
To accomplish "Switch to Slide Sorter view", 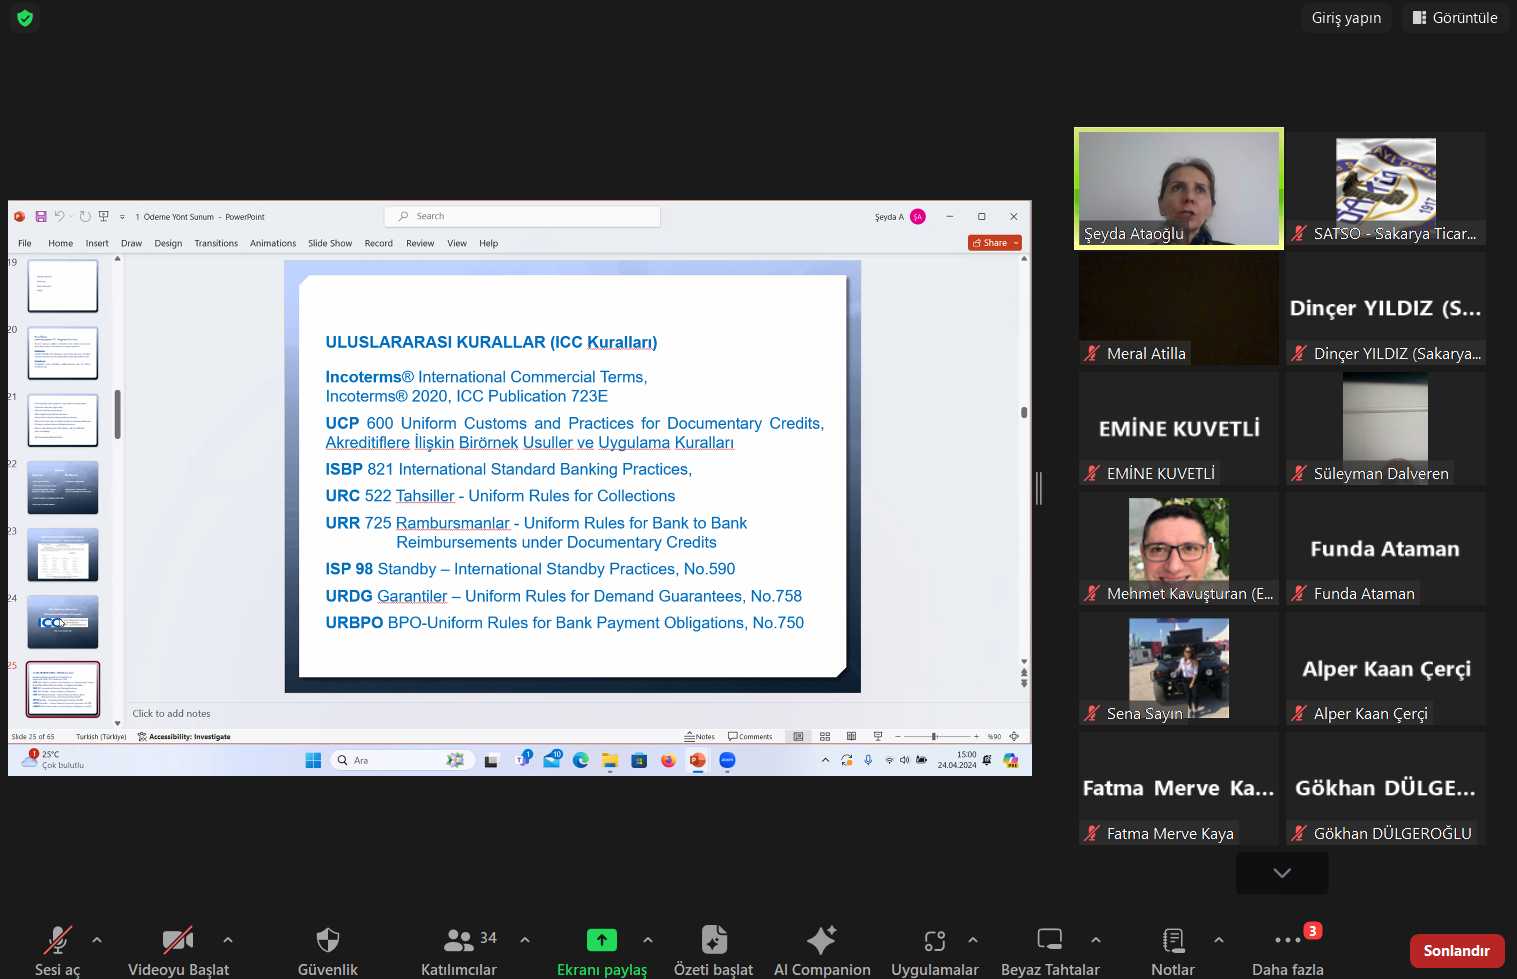I will pos(825,736).
